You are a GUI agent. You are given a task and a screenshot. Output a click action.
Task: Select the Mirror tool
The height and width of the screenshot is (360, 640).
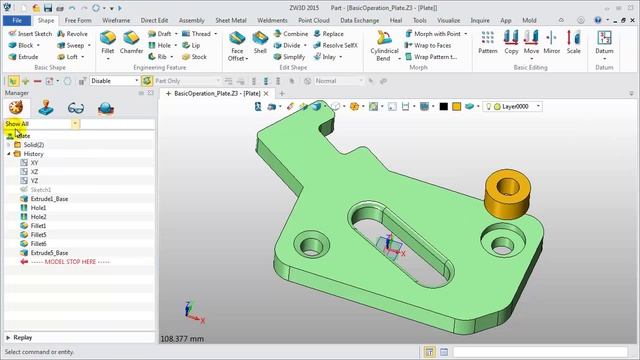(551, 42)
